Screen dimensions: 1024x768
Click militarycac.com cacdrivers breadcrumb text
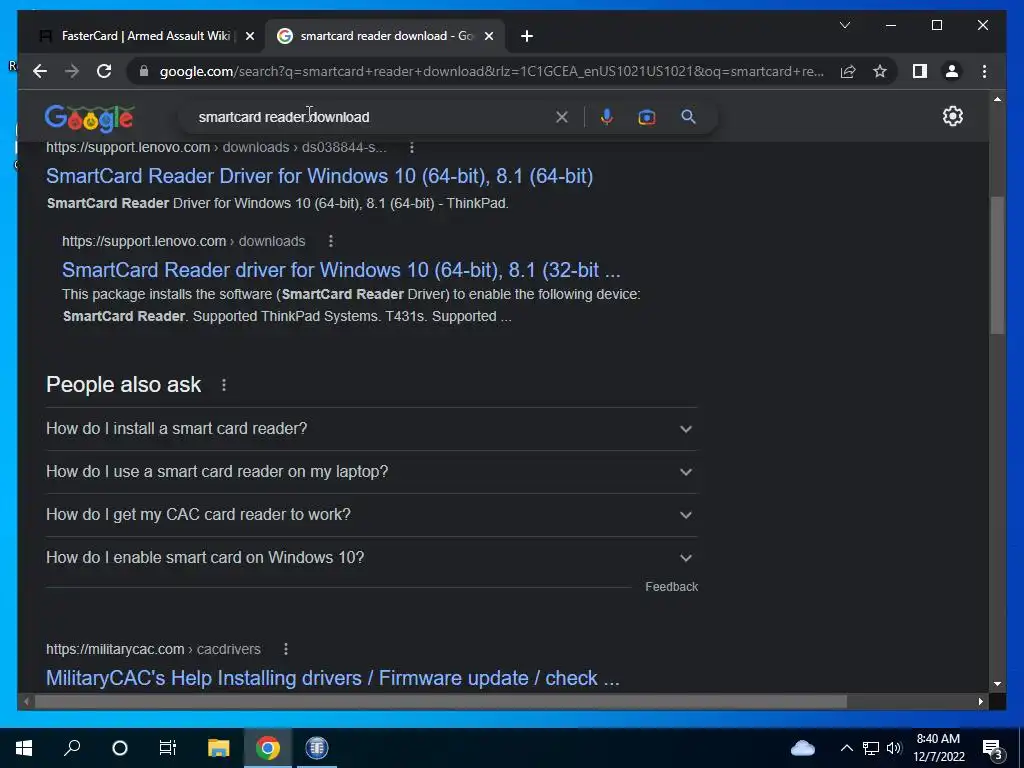point(153,649)
